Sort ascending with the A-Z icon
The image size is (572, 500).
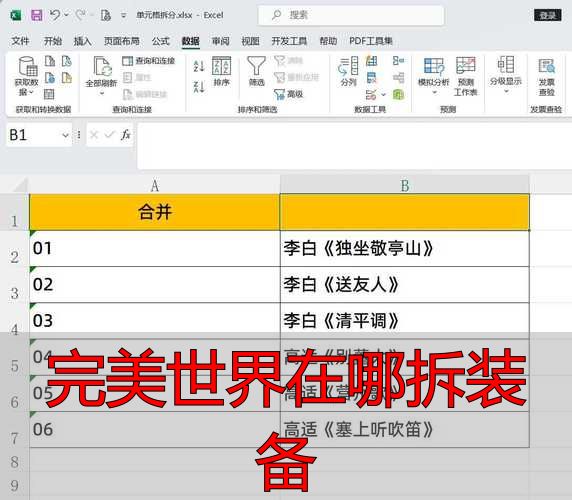pos(199,66)
